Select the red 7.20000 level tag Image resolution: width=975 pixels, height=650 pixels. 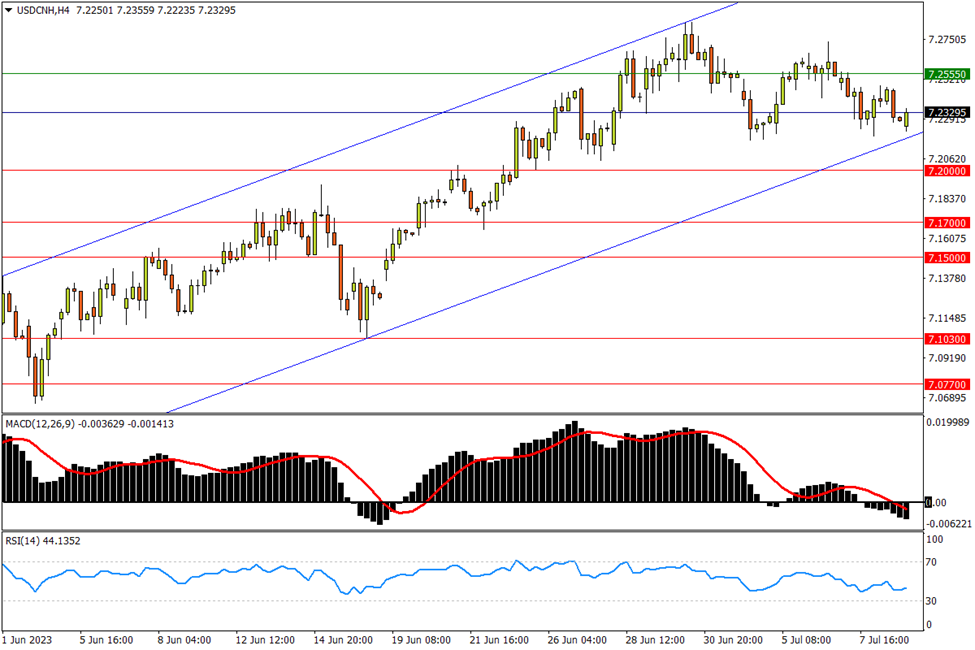[945, 171]
